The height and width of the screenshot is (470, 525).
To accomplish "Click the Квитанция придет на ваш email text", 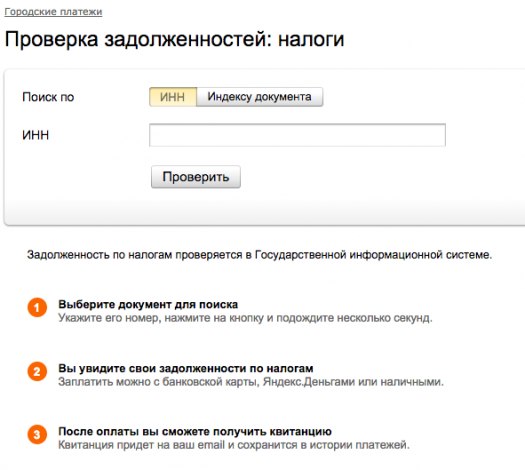I will pos(234,445).
